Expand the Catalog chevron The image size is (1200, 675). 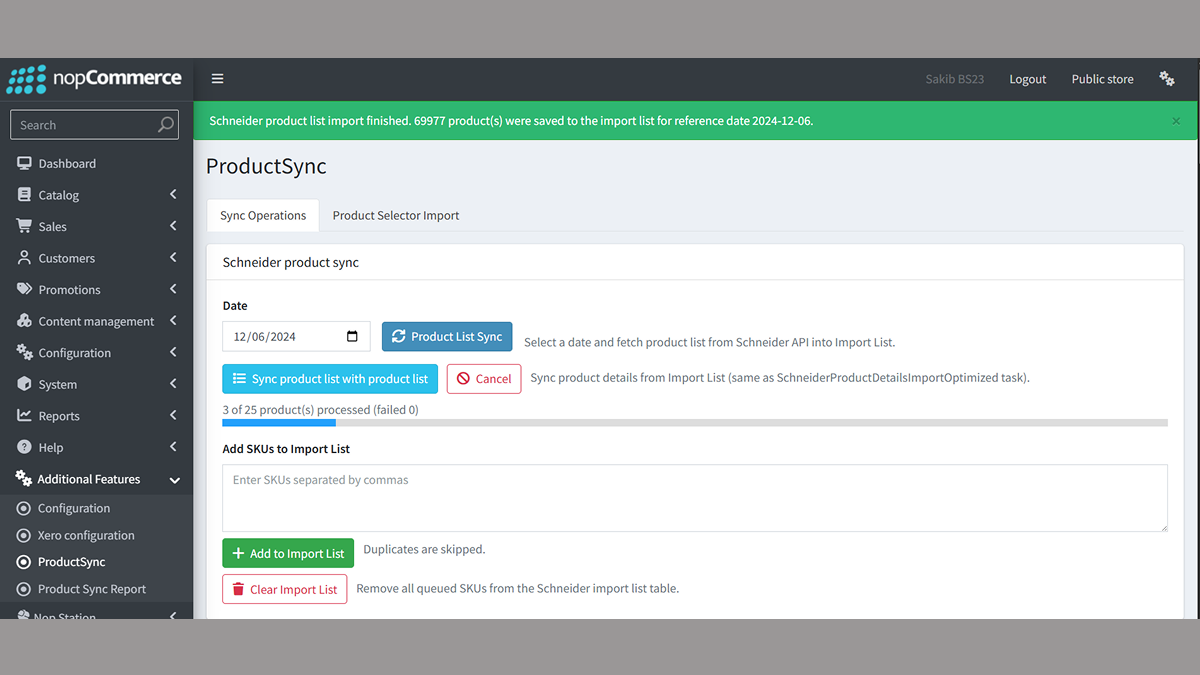pos(173,194)
